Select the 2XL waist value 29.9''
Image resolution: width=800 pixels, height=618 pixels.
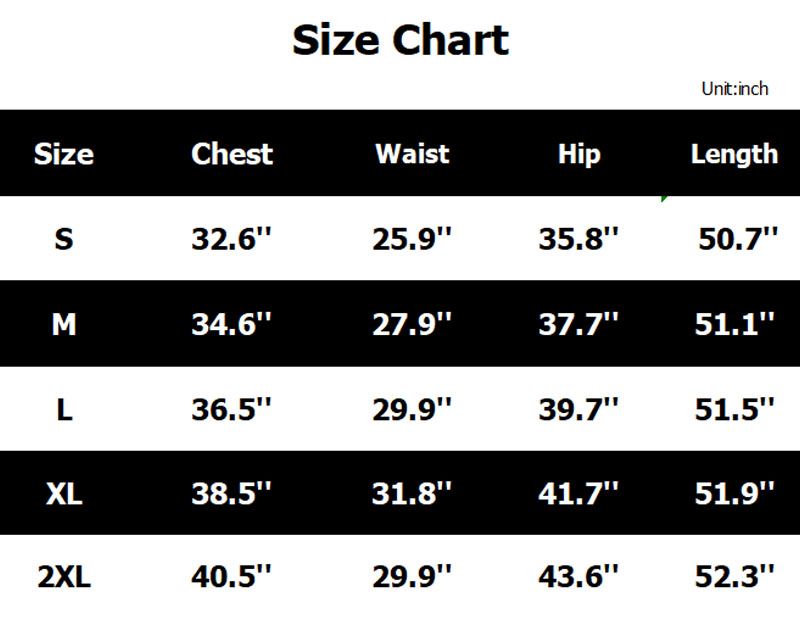click(412, 577)
